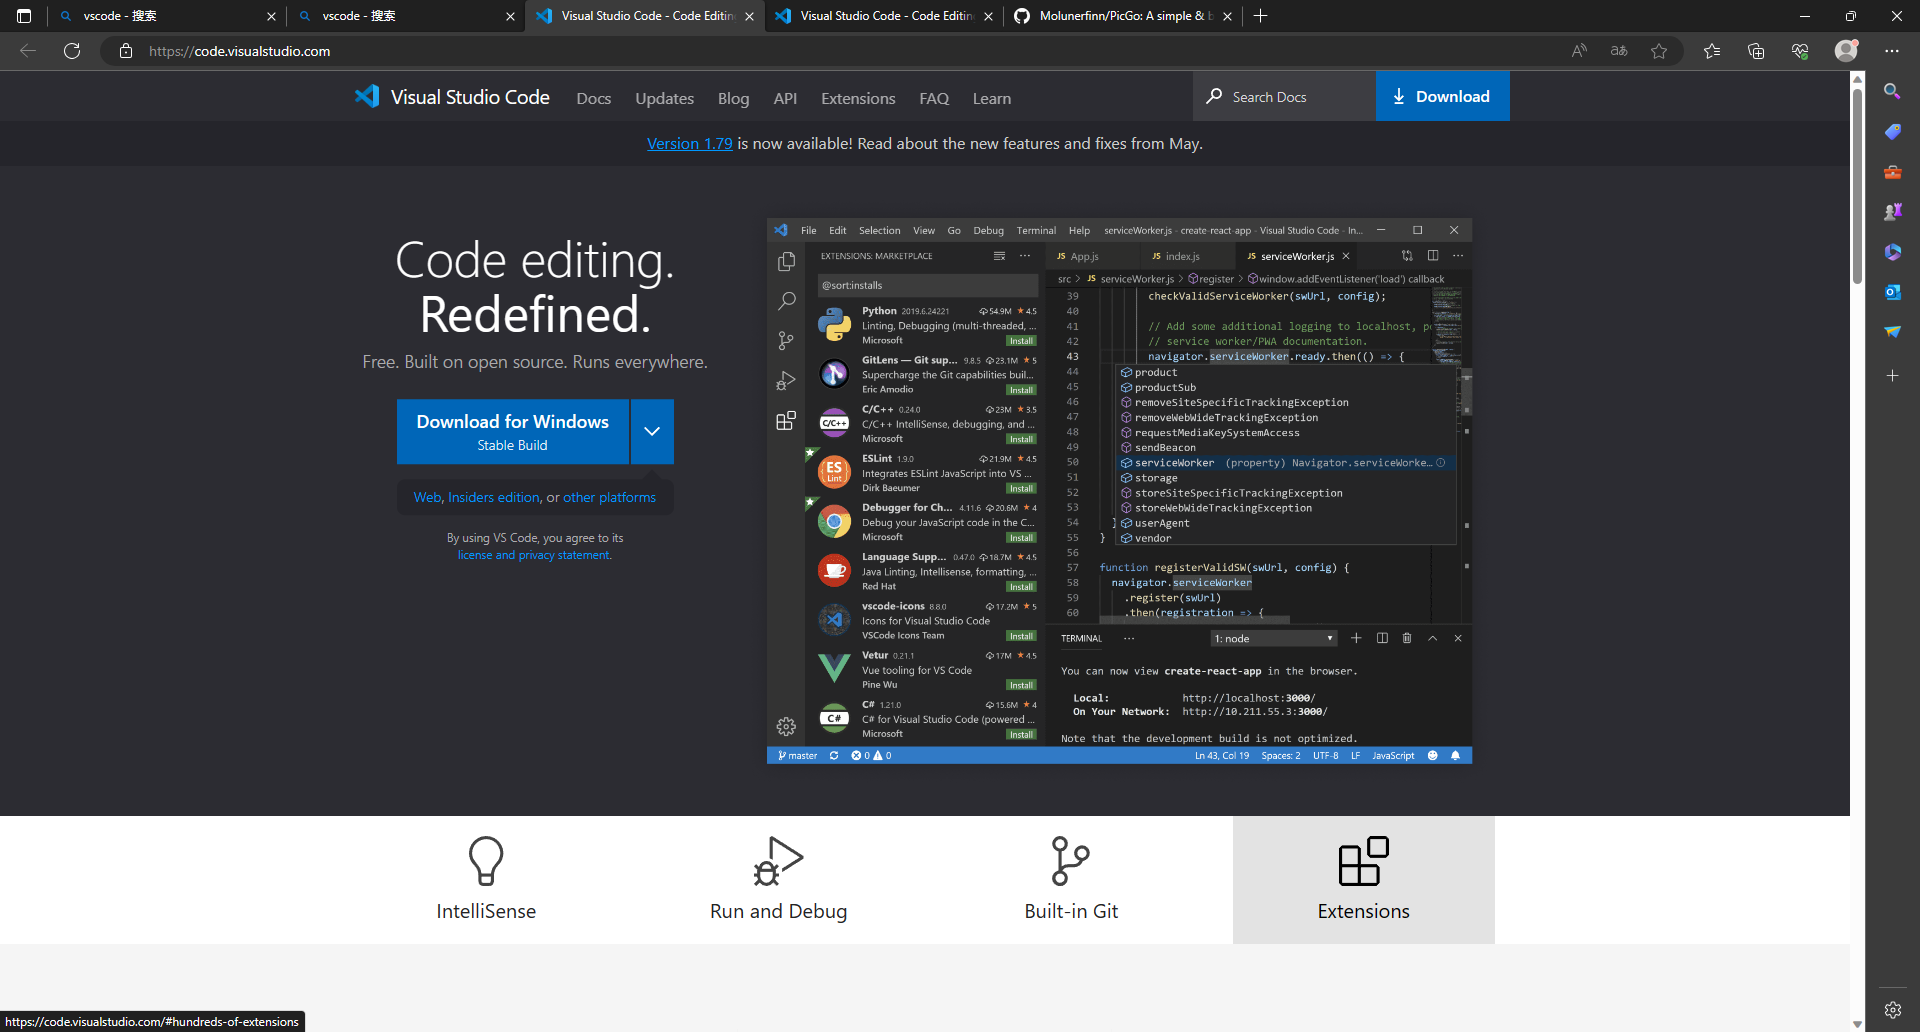The width and height of the screenshot is (1920, 1032).
Task: Open browser Settings and more menu
Action: tap(1892, 51)
